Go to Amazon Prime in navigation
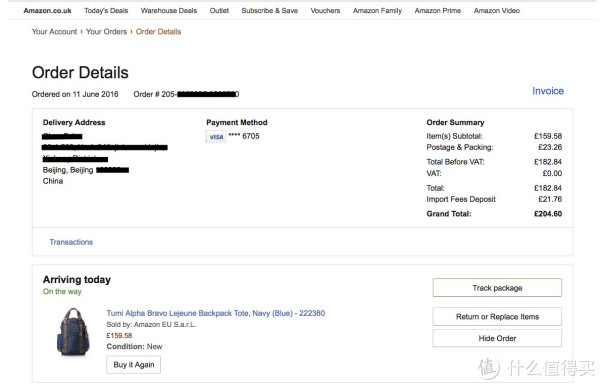600x385 pixels. point(438,11)
